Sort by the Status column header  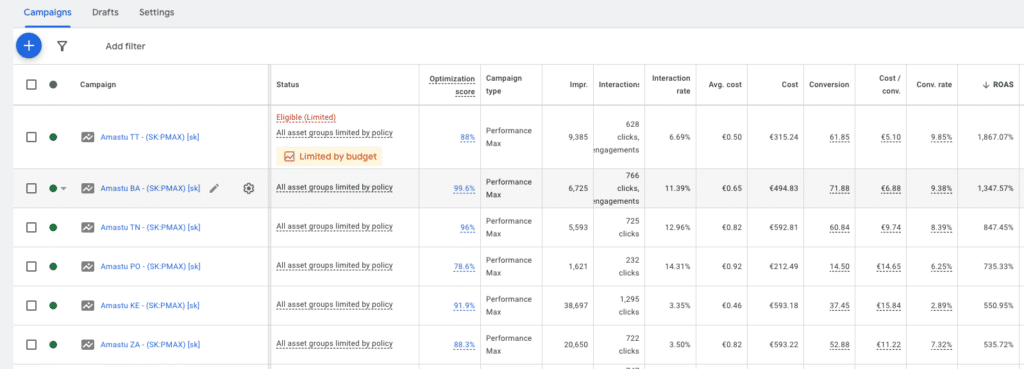[x=288, y=84]
